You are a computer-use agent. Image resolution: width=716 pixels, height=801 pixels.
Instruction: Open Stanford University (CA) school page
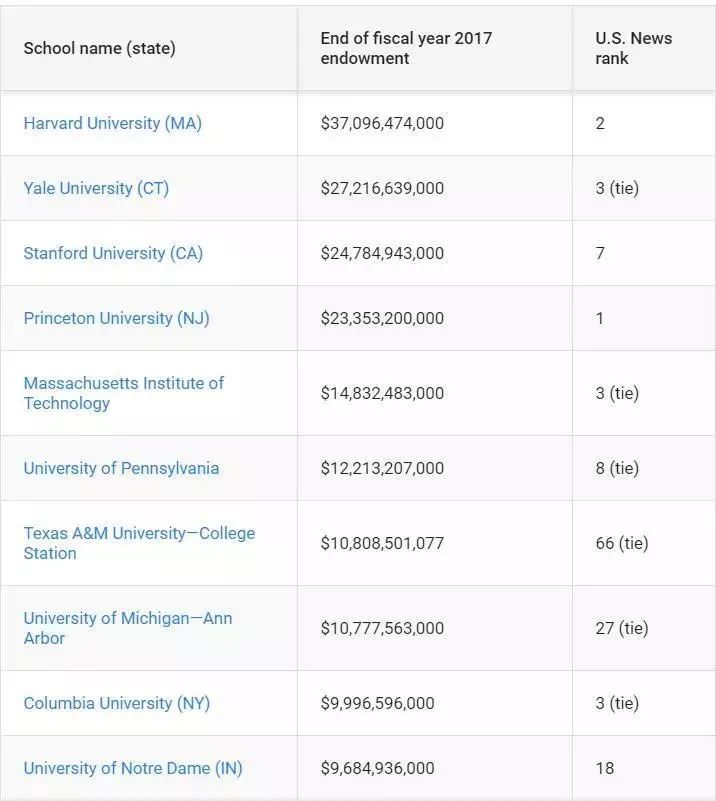point(113,254)
